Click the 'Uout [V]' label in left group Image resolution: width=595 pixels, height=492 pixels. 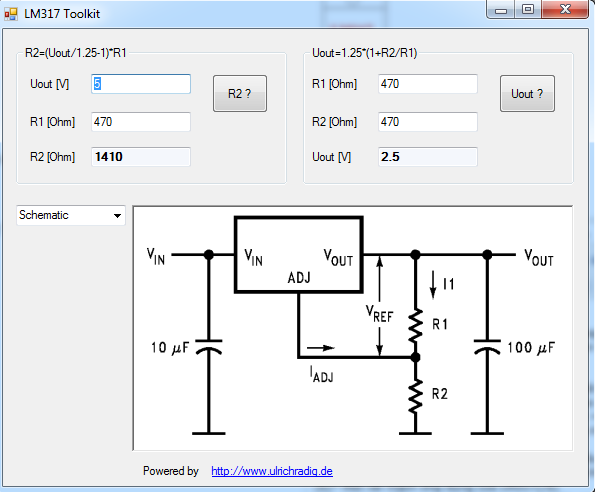click(x=49, y=84)
